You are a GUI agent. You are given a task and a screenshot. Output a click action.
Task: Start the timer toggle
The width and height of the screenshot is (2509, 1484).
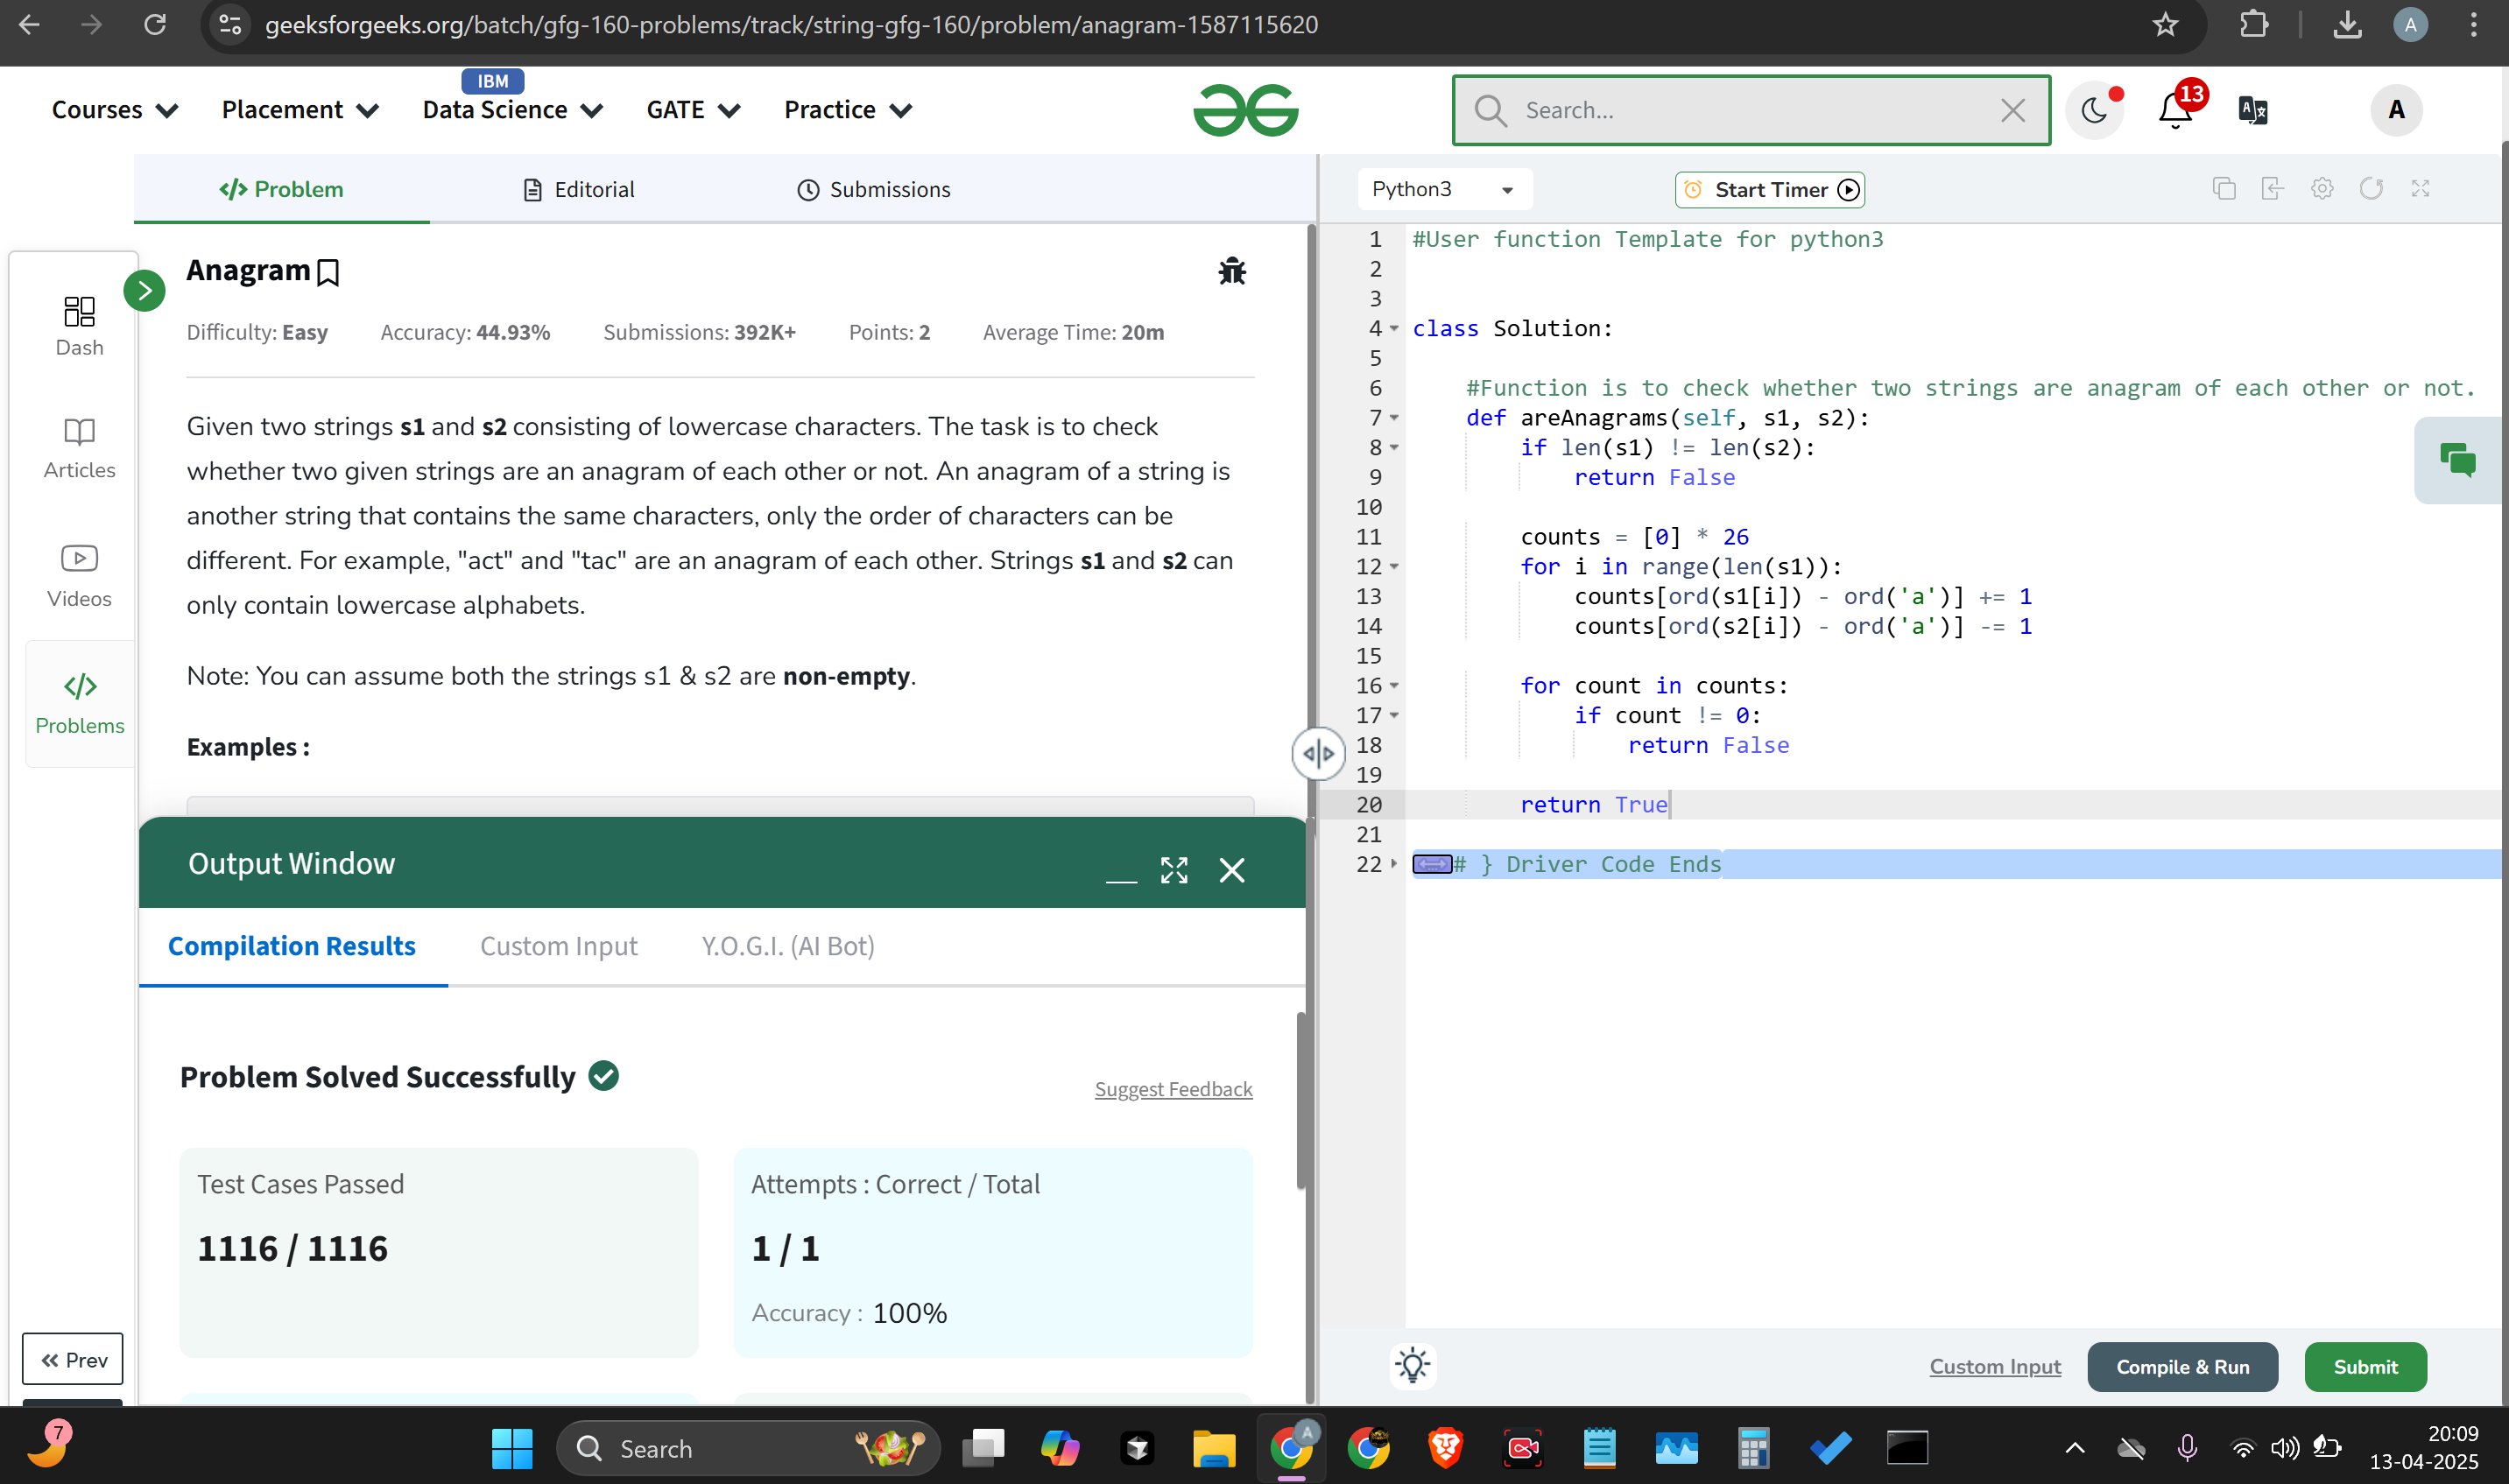click(1769, 190)
